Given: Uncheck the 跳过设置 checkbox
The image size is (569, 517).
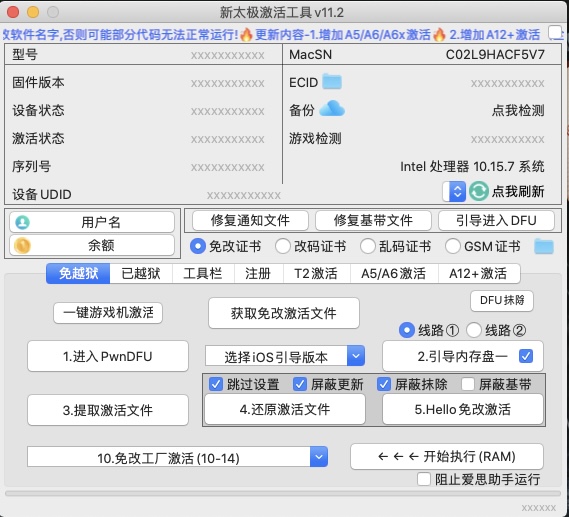Looking at the screenshot, I should 216,384.
